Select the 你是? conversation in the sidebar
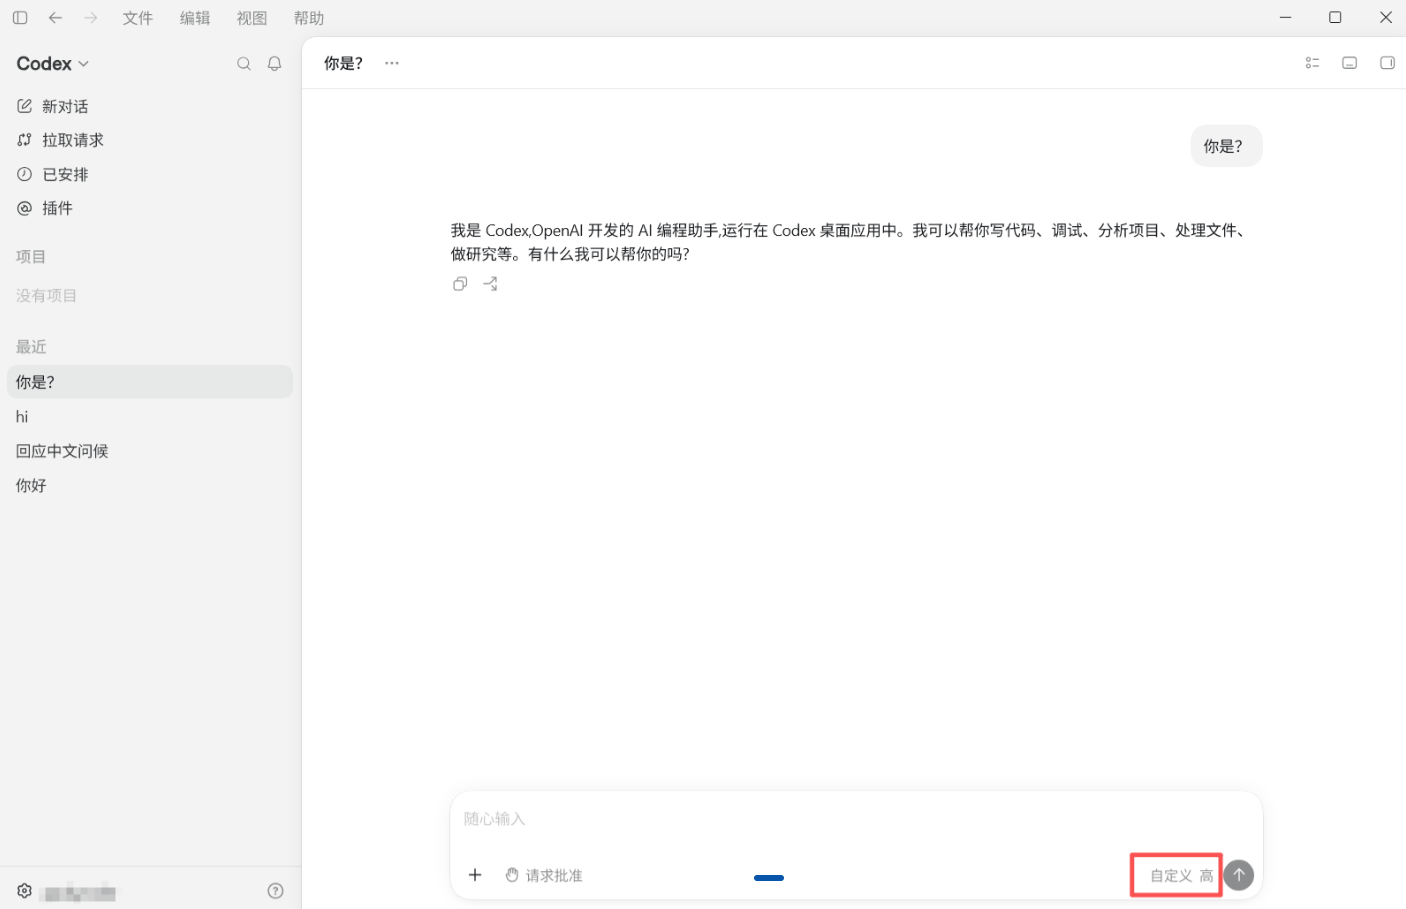This screenshot has width=1406, height=909. tap(150, 382)
